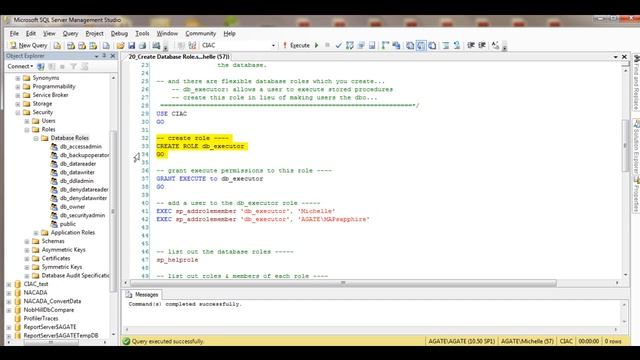Expand the Service Broker folder node
The width and height of the screenshot is (640, 360).
[18, 95]
